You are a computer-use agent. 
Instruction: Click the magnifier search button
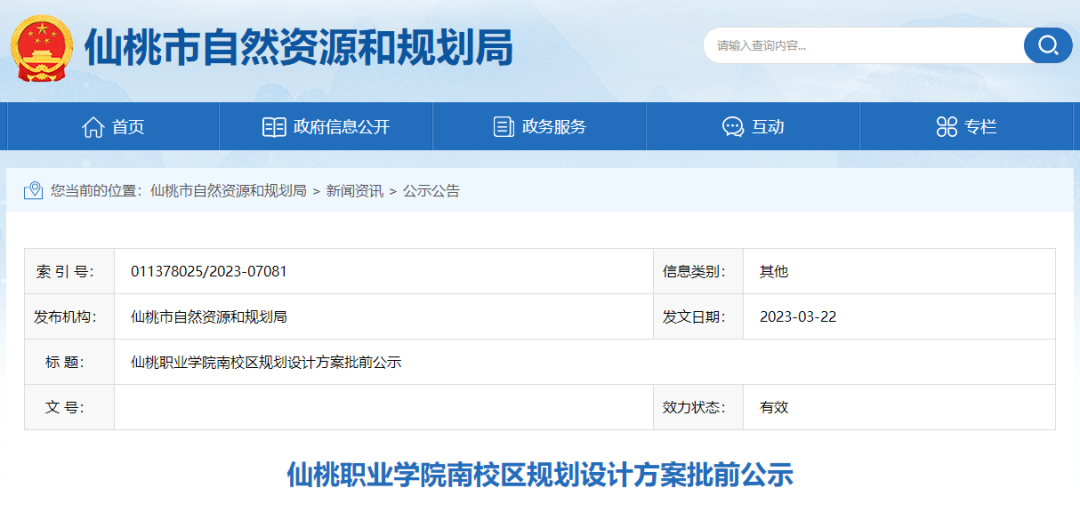coord(1048,45)
